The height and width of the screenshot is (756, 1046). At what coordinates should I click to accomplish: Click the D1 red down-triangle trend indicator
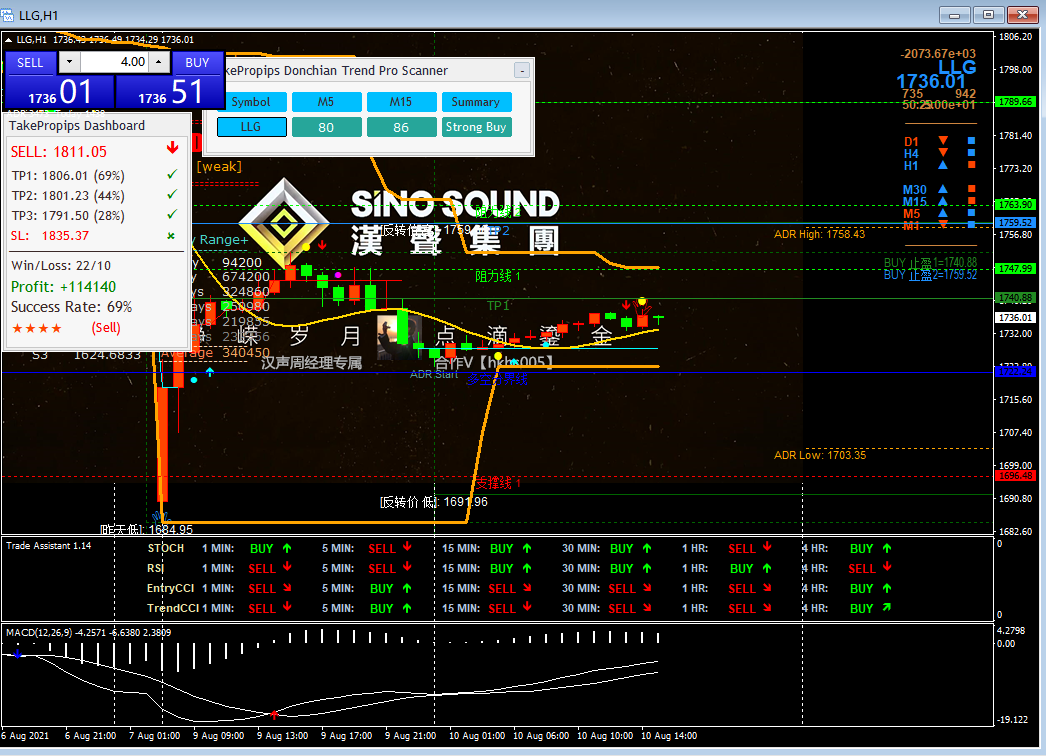(943, 141)
